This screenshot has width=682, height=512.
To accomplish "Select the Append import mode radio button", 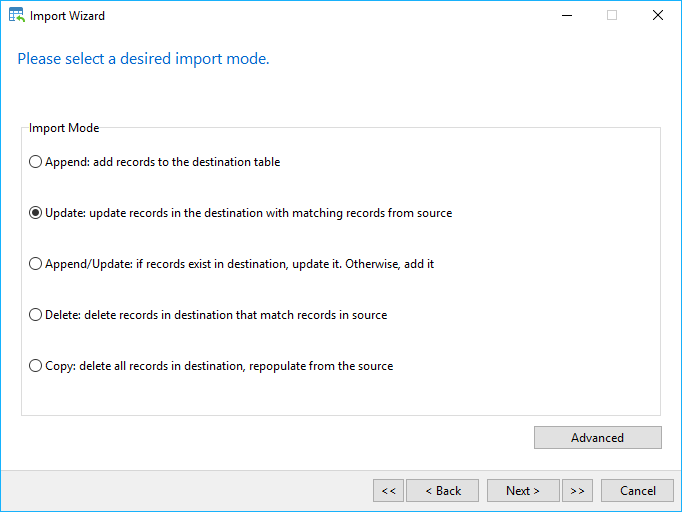I will coord(35,162).
